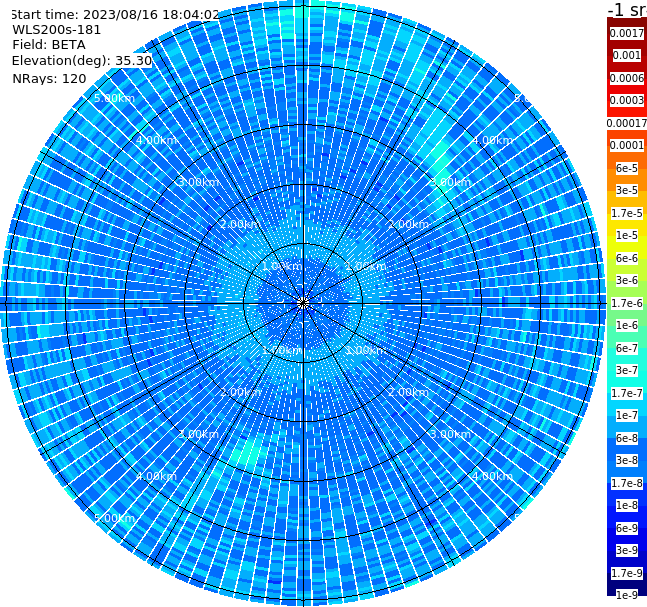
Task: Click the 1e-7 colorbar label
Action: point(627,415)
